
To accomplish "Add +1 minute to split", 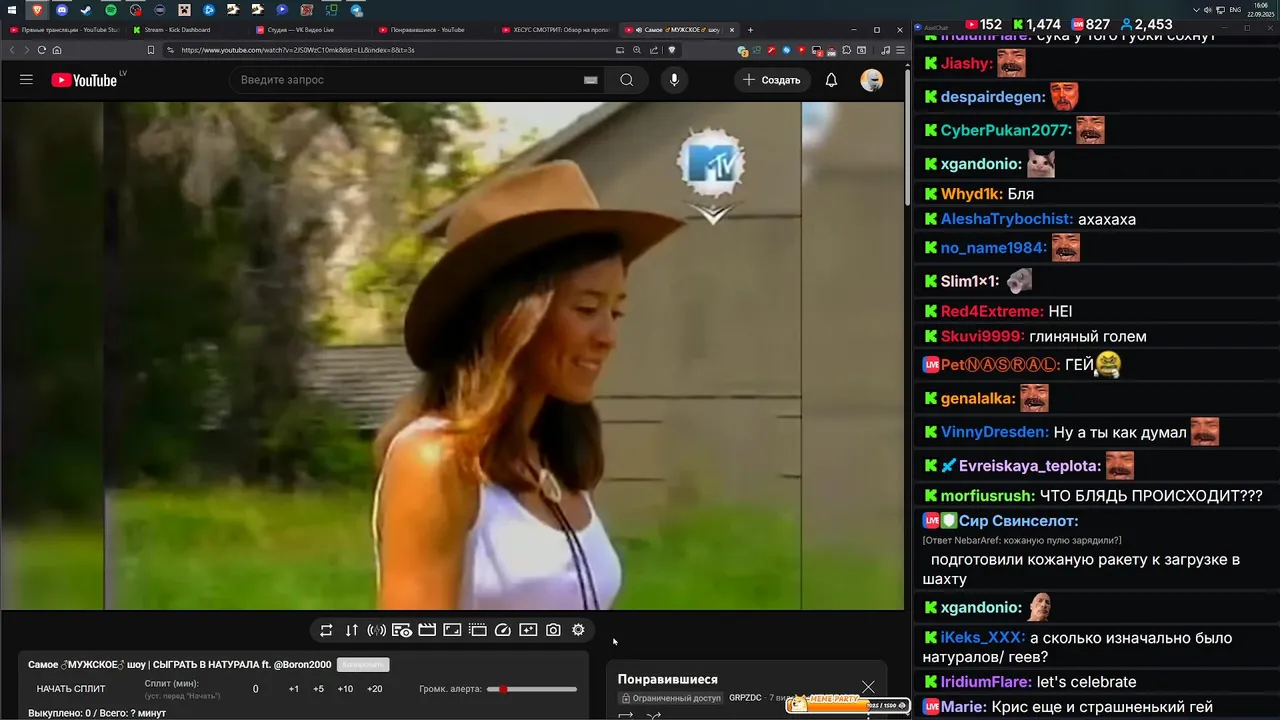I will click(294, 689).
